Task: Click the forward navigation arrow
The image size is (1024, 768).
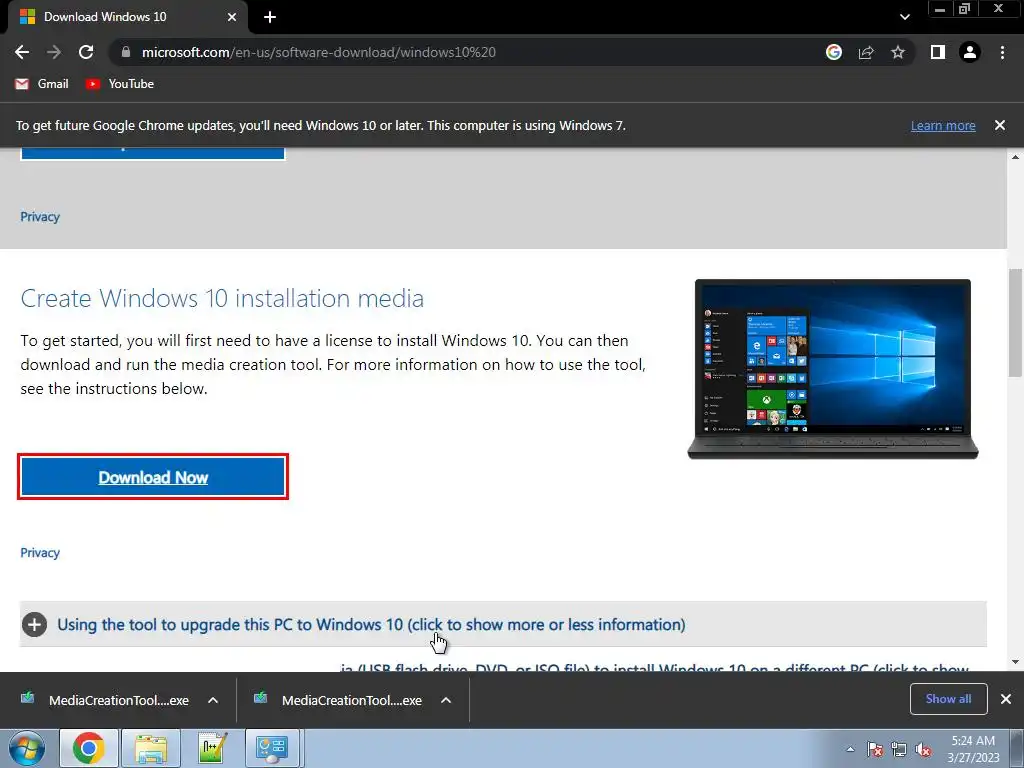Action: (x=54, y=52)
